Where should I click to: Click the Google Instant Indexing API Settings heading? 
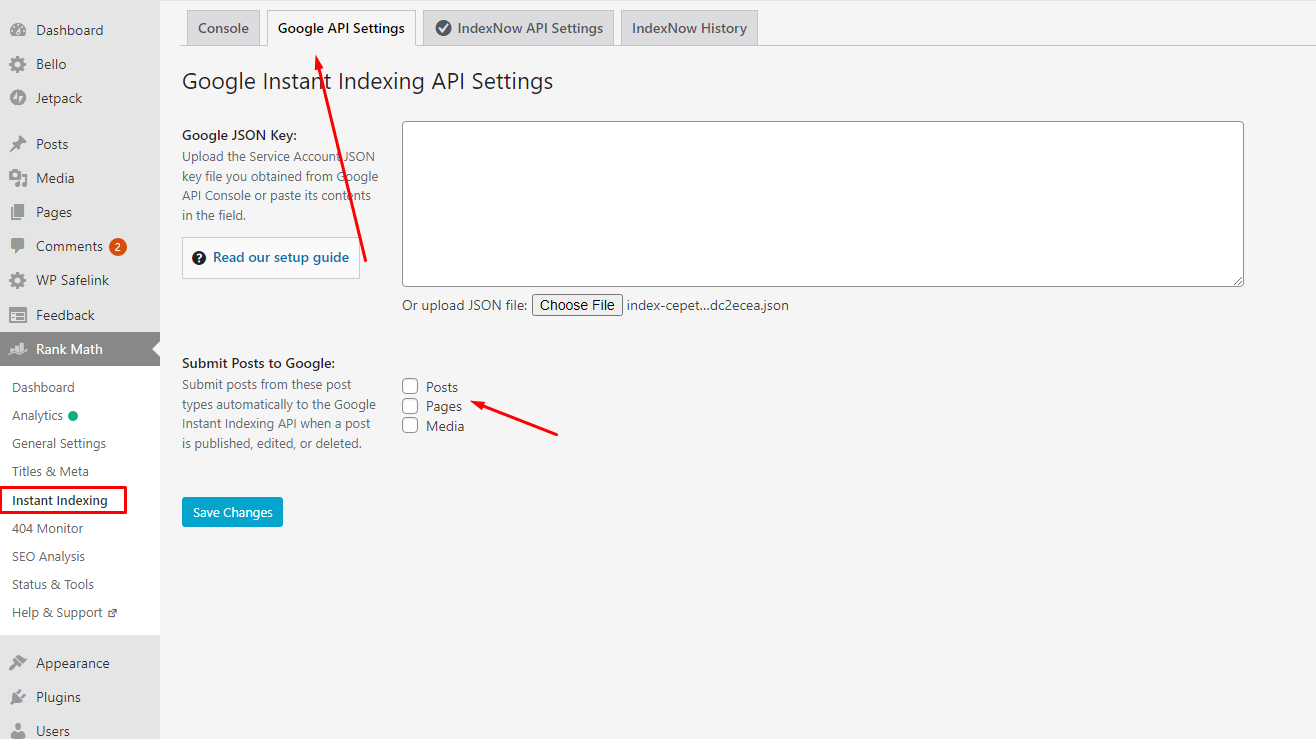[x=367, y=81]
